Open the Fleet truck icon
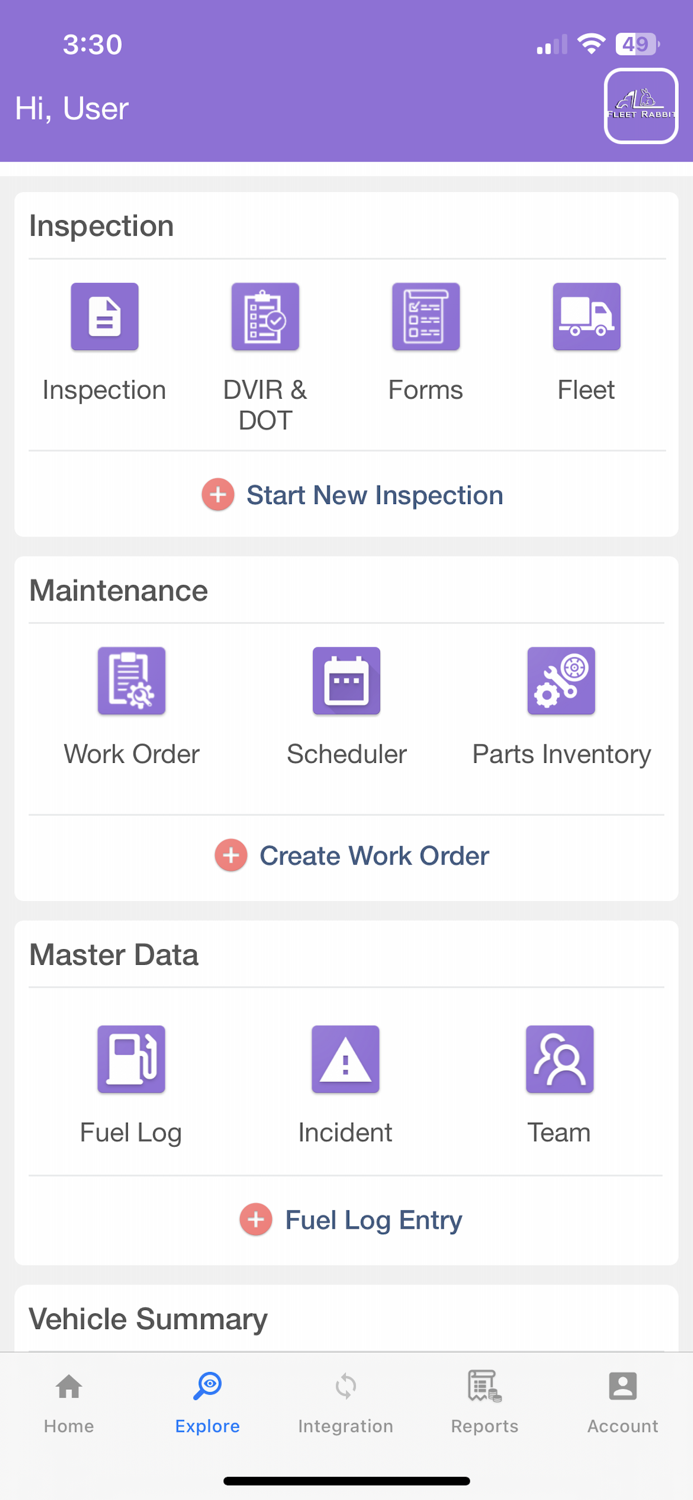The height and width of the screenshot is (1500, 693). pos(586,316)
